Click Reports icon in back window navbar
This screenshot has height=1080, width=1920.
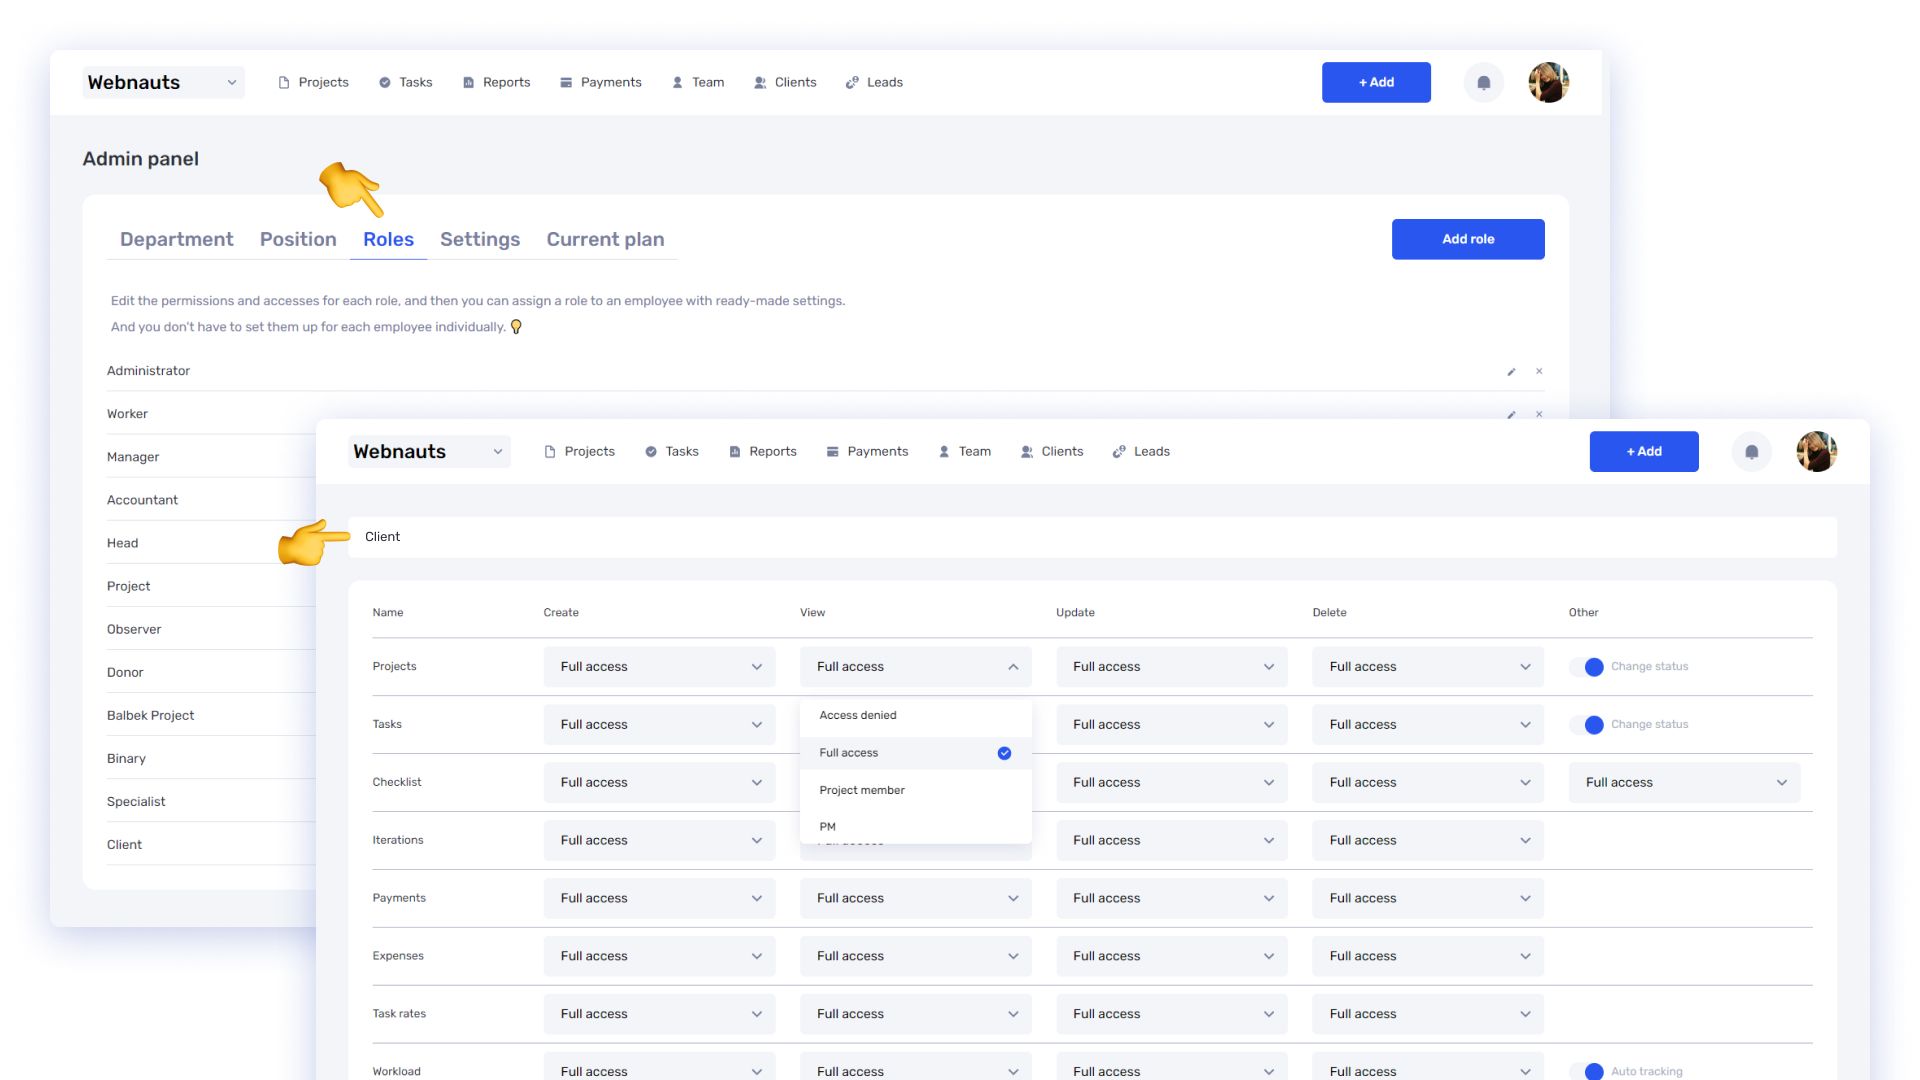click(468, 83)
